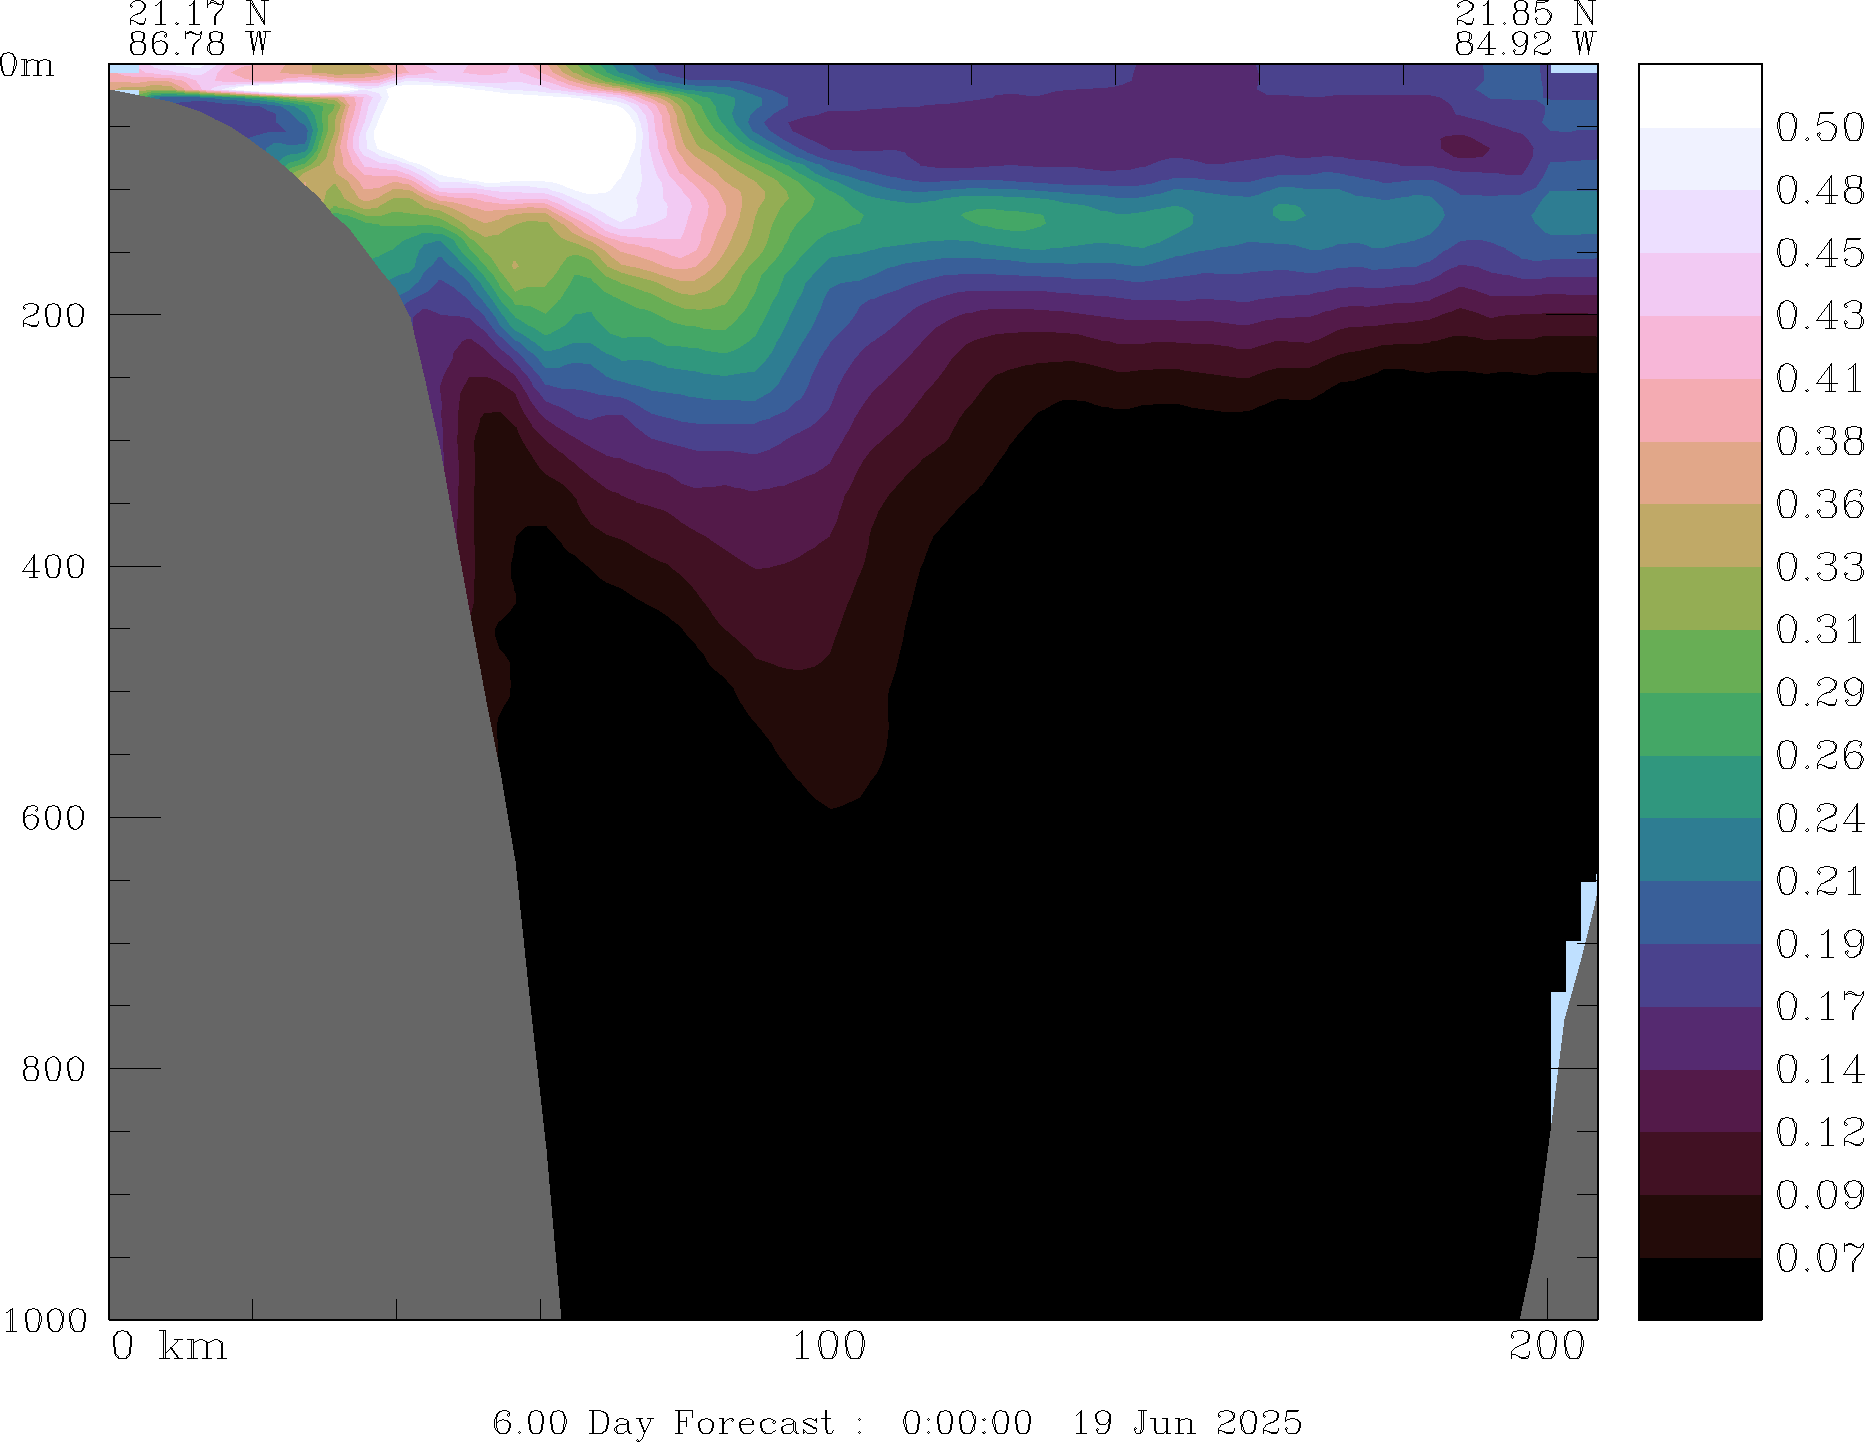Click the white swatch above 0.50

[x=1699, y=95]
